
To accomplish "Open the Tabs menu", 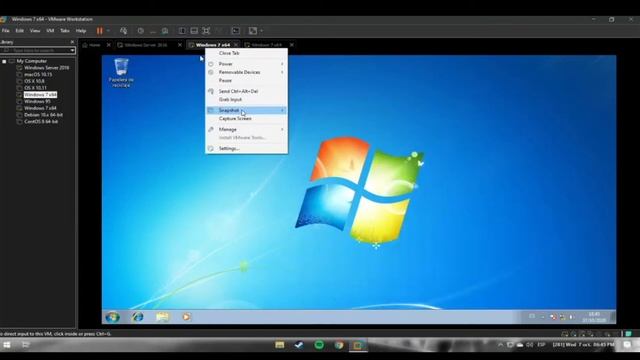I will 65,31.
